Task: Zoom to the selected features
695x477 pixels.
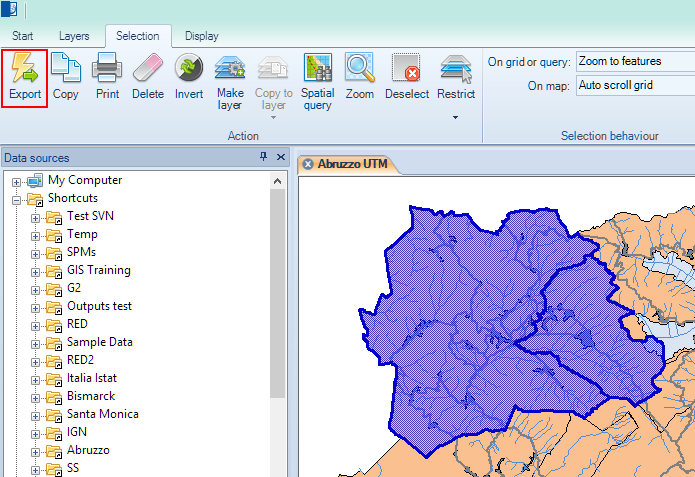Action: [x=359, y=77]
